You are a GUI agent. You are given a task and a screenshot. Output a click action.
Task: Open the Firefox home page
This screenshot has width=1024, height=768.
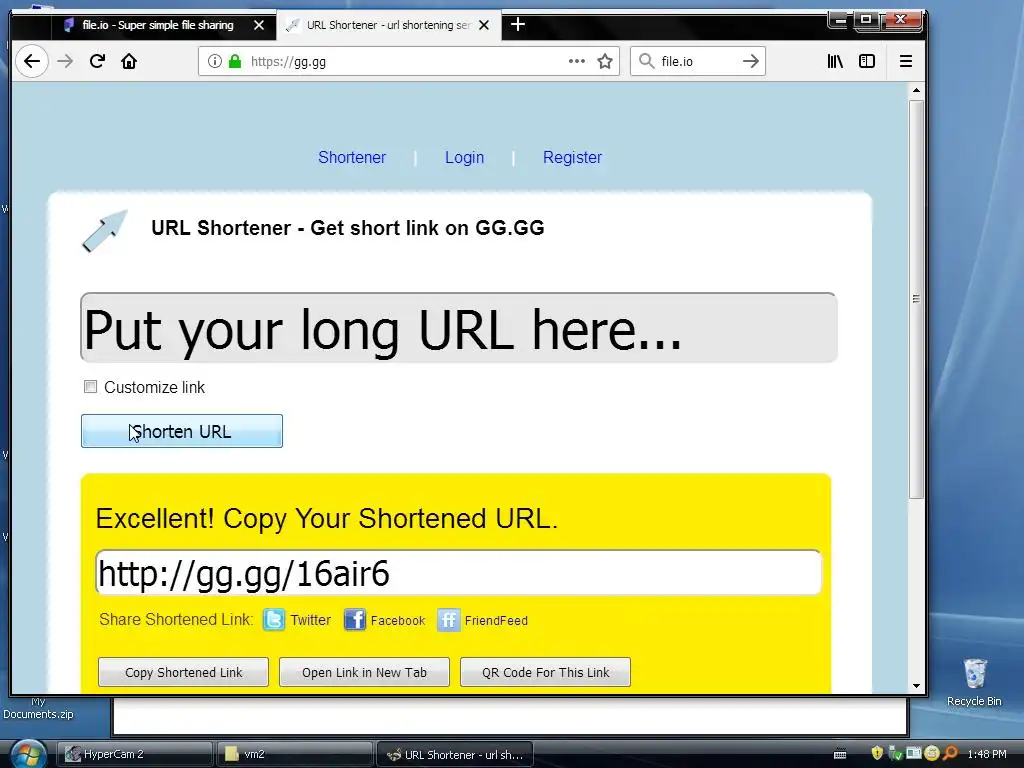pyautogui.click(x=129, y=61)
